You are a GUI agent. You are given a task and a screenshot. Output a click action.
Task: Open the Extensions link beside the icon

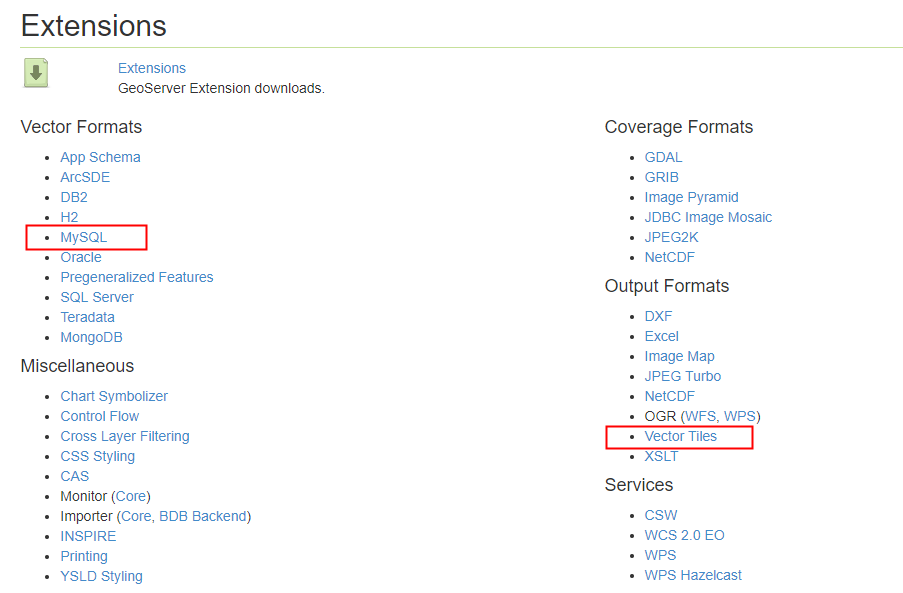(151, 68)
